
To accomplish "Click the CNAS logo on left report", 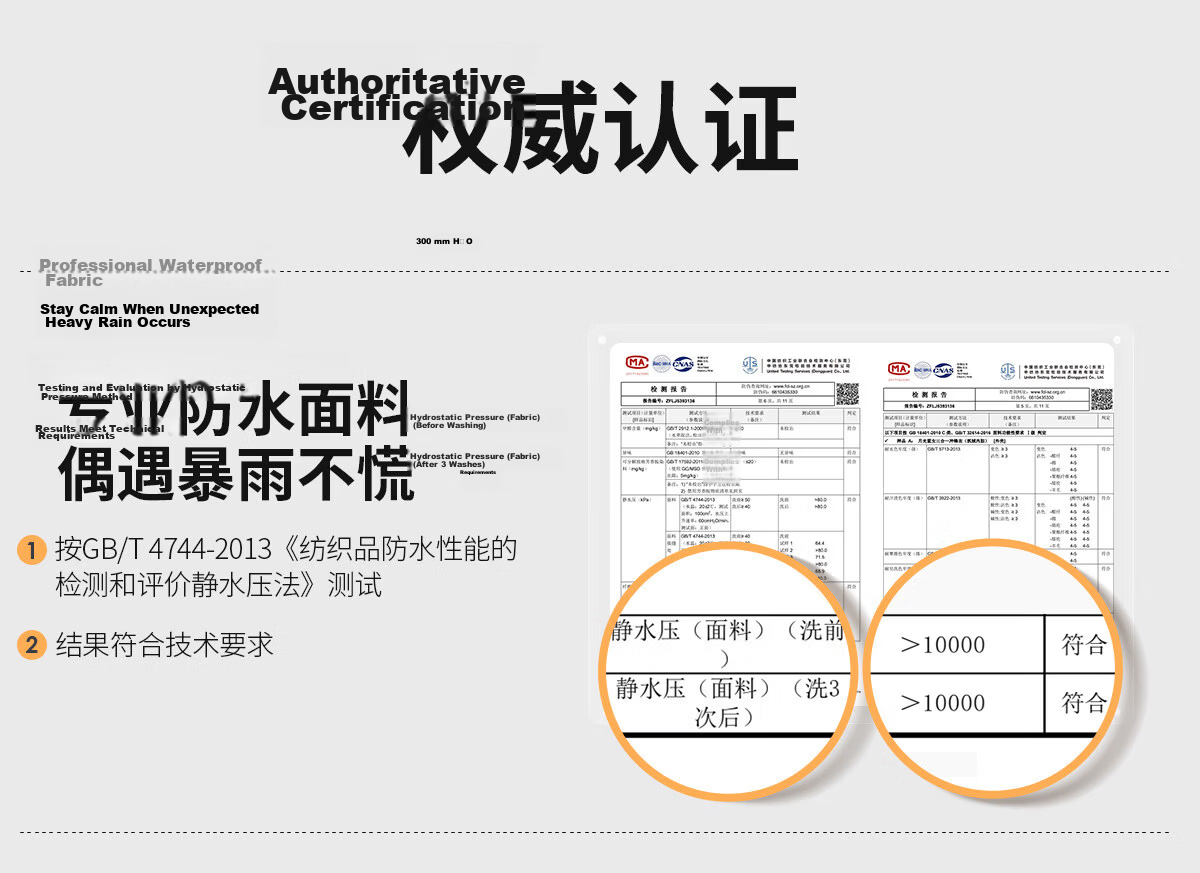I will (683, 364).
